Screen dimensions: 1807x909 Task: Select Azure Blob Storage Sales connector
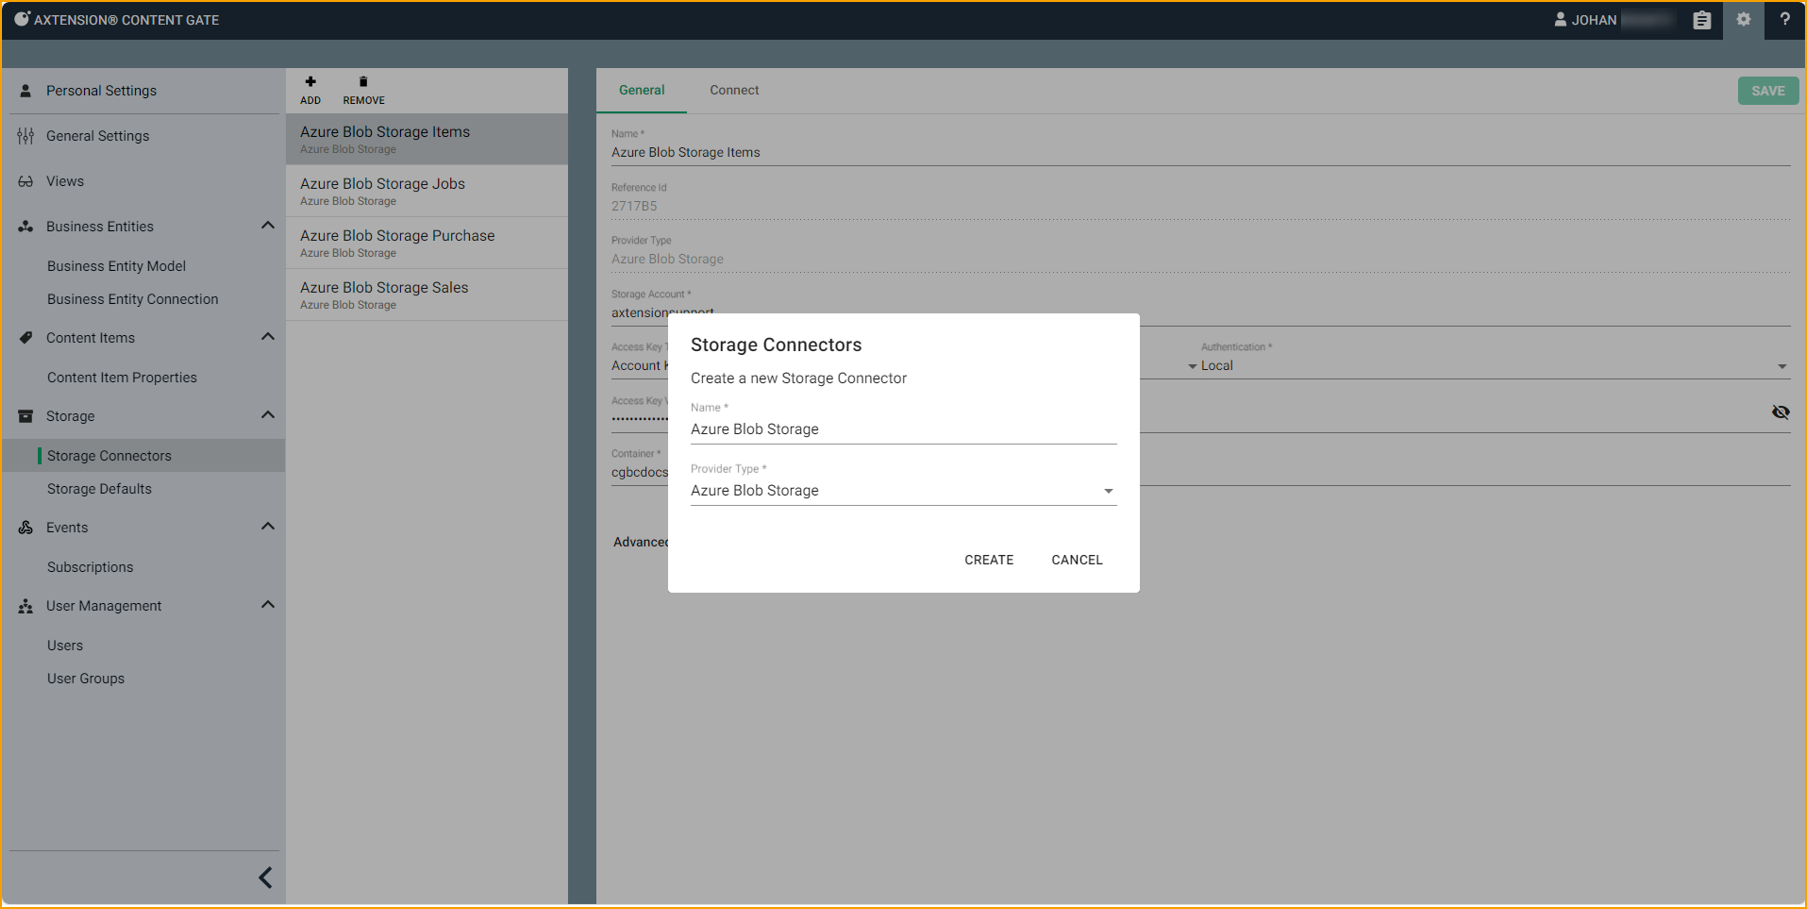(427, 295)
